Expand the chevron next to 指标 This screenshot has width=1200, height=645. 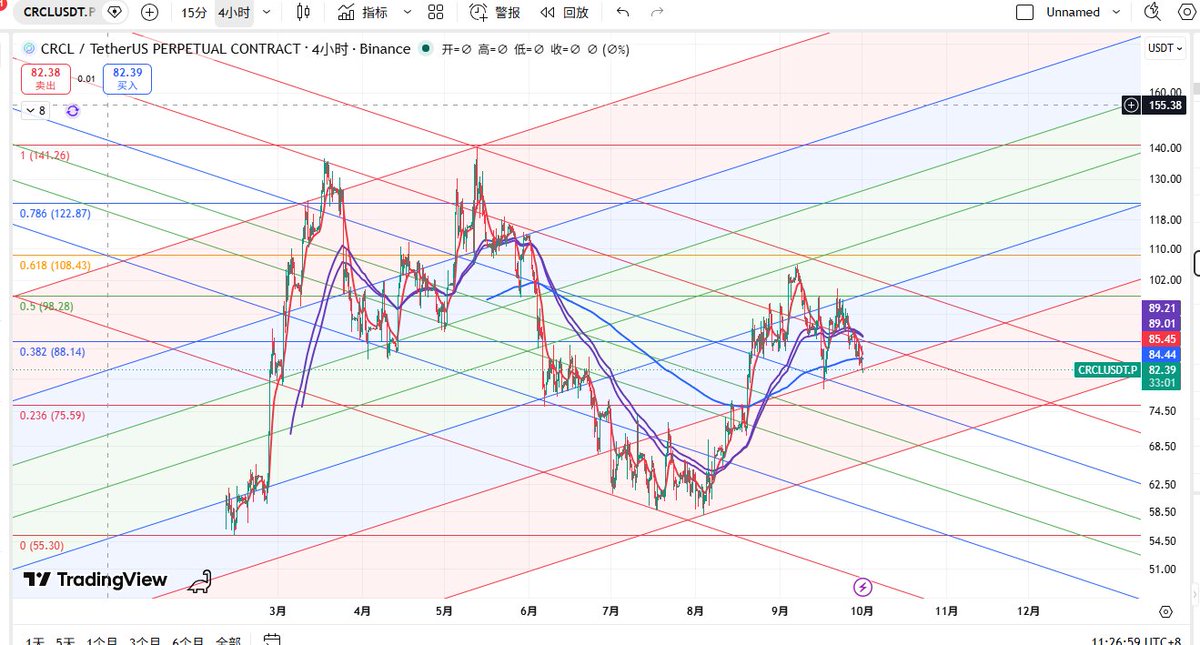click(405, 12)
